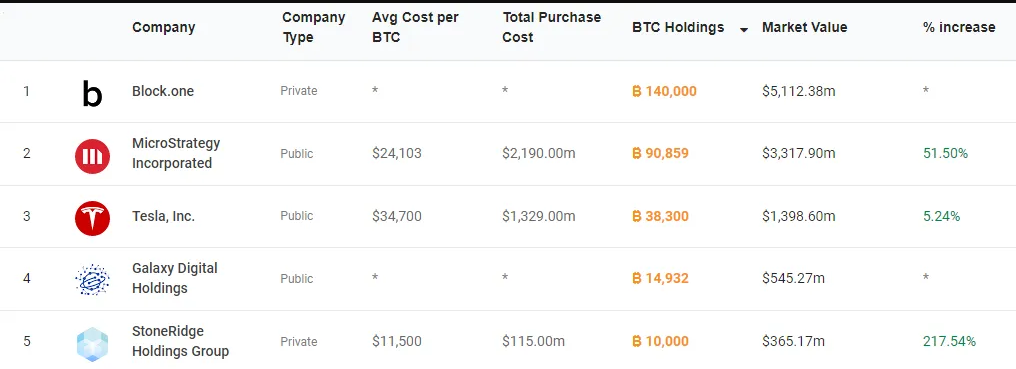Click the Block.one logo icon
Viewport: 1016px width, 369px height.
tap(92, 93)
